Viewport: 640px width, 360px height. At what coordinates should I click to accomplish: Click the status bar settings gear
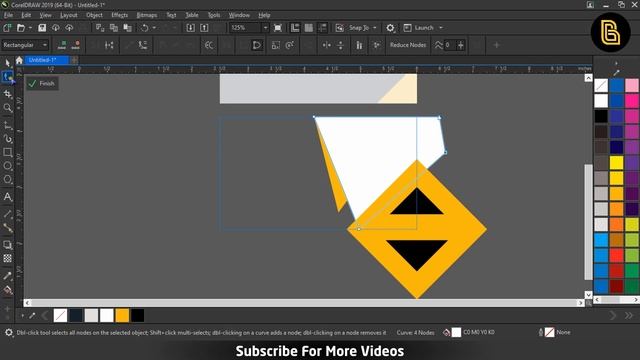coord(9,333)
